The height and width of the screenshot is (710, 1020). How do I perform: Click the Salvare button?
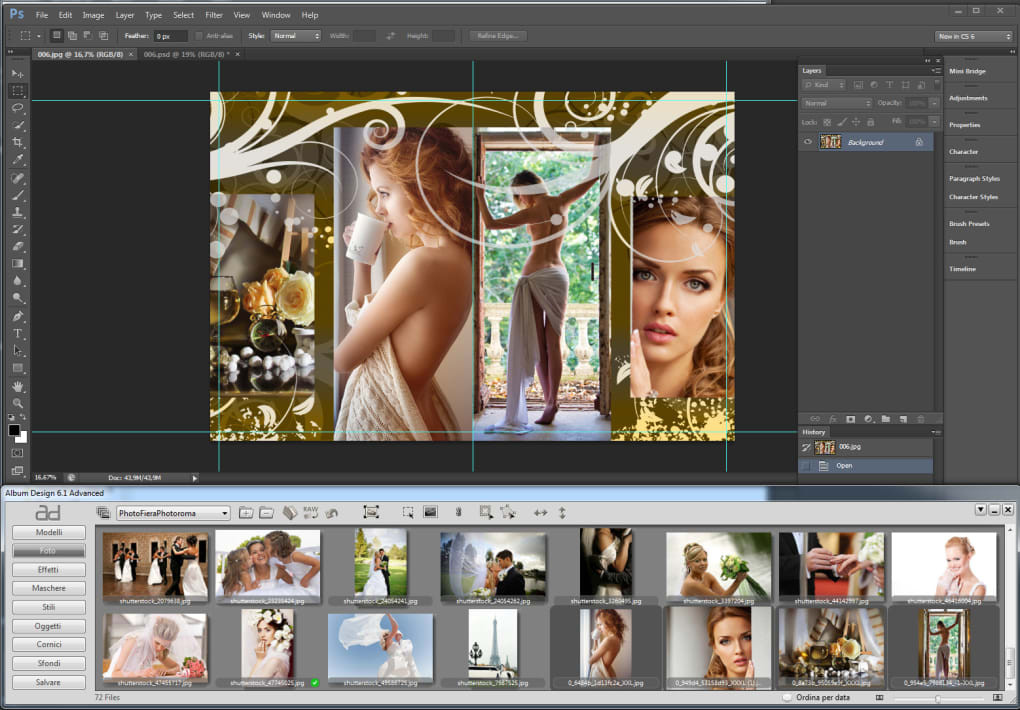(48, 682)
